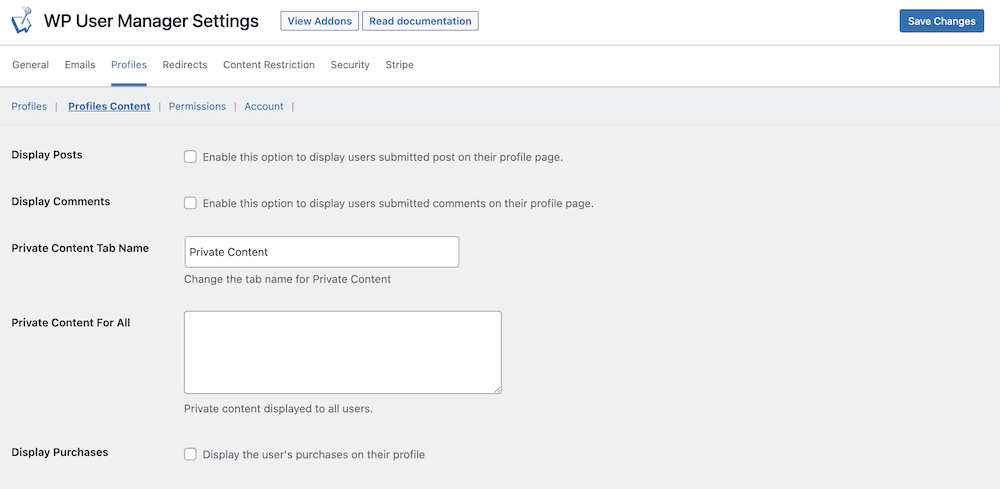Focus the Private Content Tab Name field
The width and height of the screenshot is (1000, 489).
(x=321, y=252)
